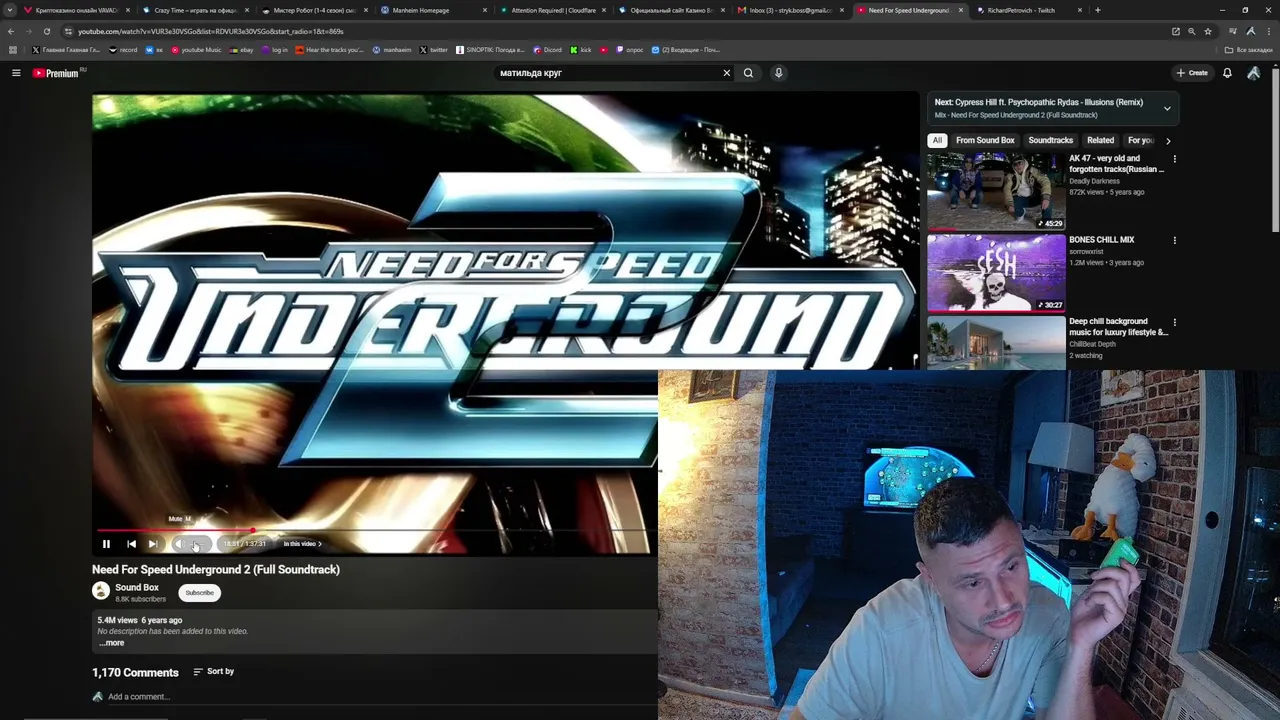Open the 'twitter' bookmark
Screen dimensions: 1280x720
[433, 50]
